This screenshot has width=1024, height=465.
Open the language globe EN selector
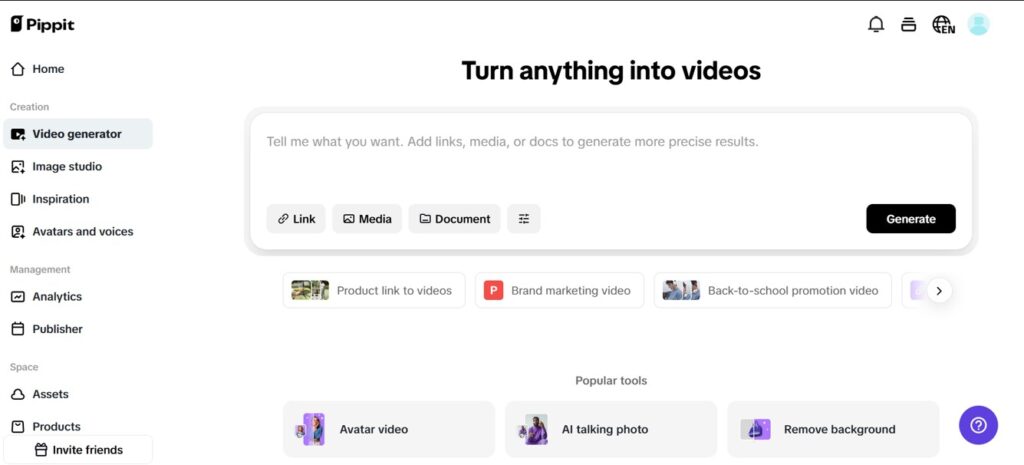coord(942,25)
